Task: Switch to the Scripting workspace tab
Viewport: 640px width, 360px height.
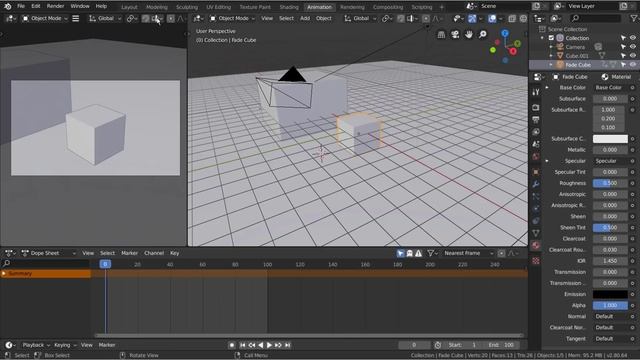Action: [422, 7]
